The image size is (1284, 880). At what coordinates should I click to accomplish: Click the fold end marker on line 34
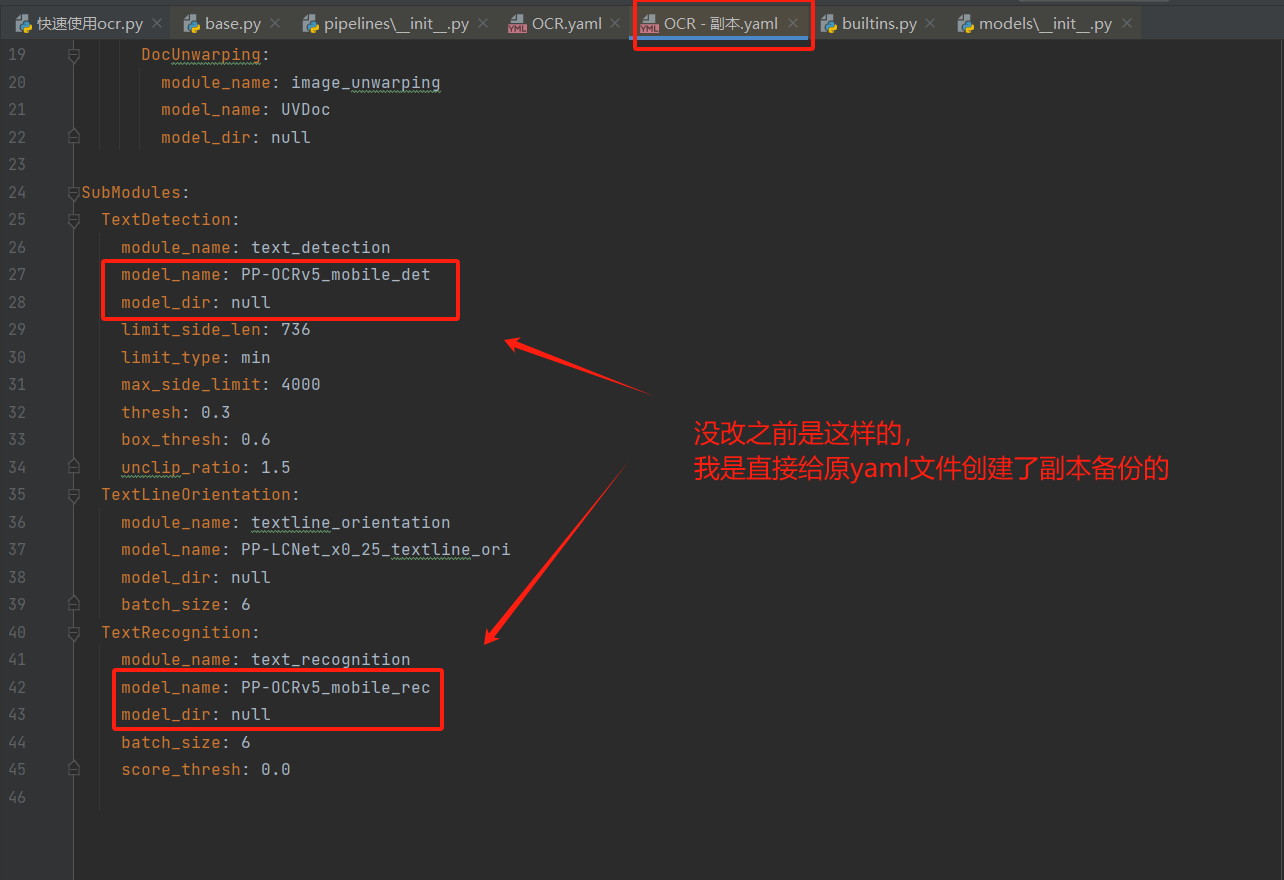click(x=73, y=467)
